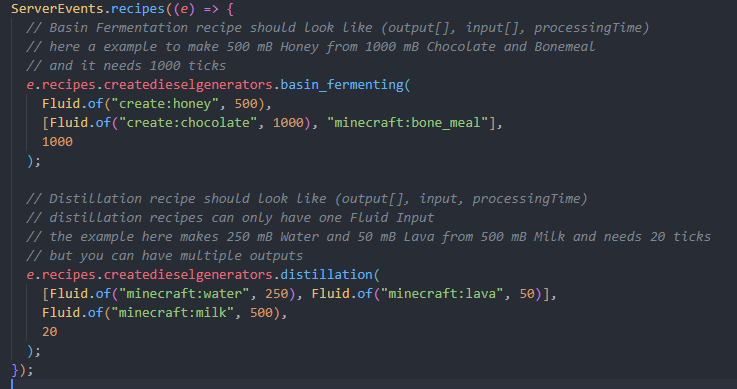Screen dimensions: 737x389
Task: Click the "minecraft:water" string
Action: coord(184,294)
